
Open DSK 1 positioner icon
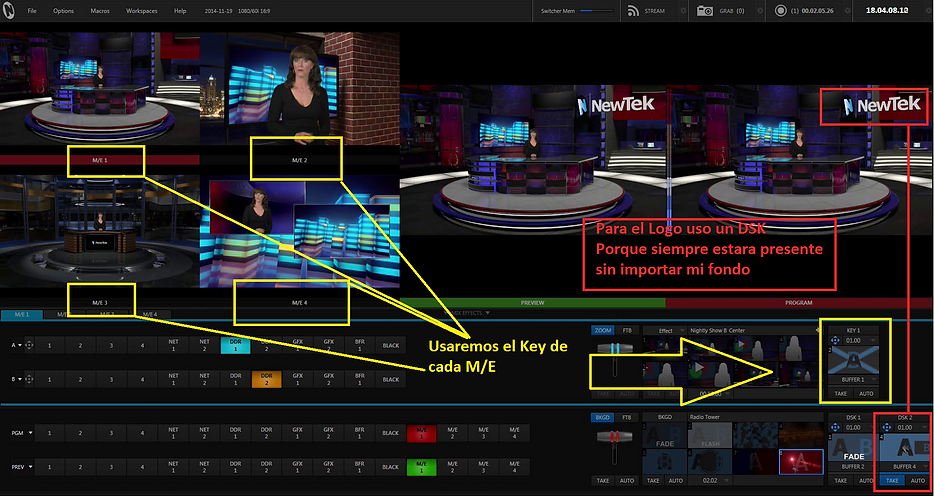click(835, 428)
